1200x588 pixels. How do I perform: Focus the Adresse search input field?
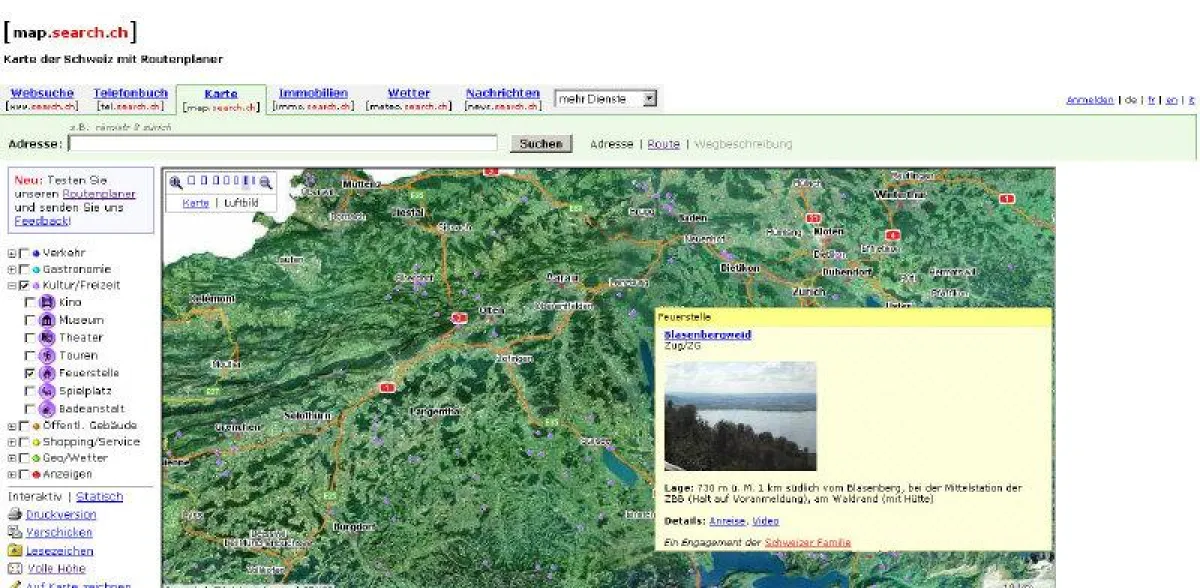pos(283,144)
